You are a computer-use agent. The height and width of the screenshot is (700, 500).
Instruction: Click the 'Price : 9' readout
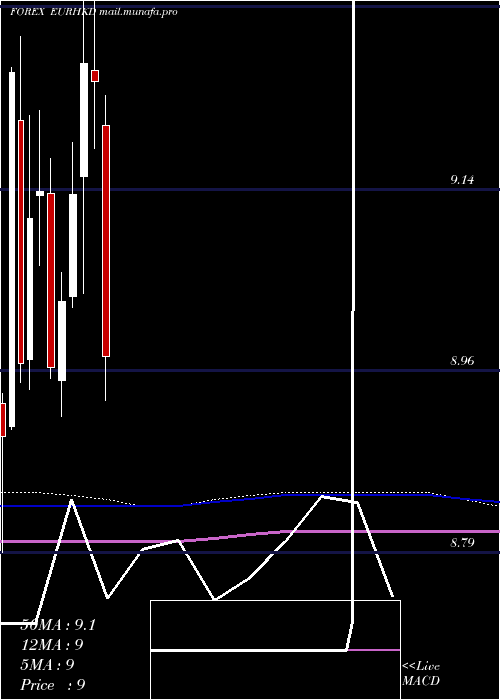tap(53, 685)
